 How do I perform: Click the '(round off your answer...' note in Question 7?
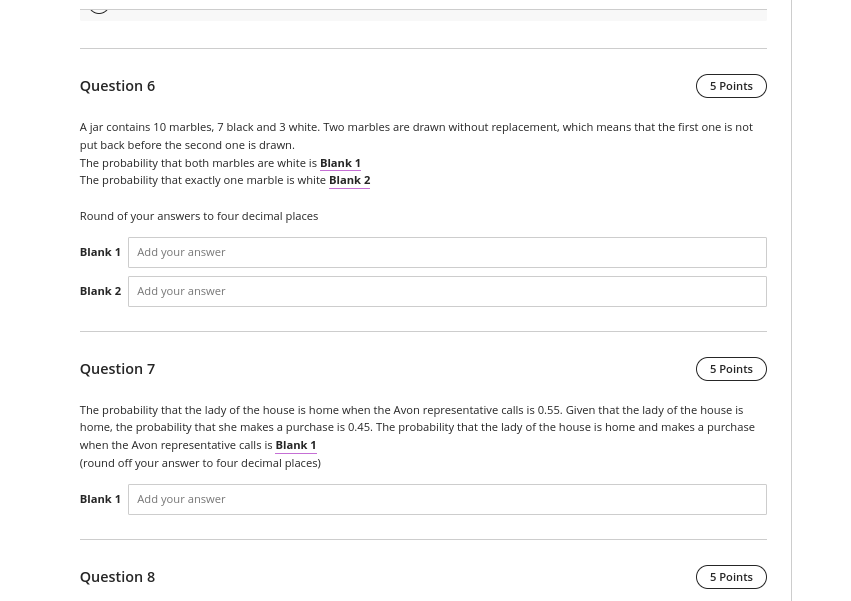(200, 464)
